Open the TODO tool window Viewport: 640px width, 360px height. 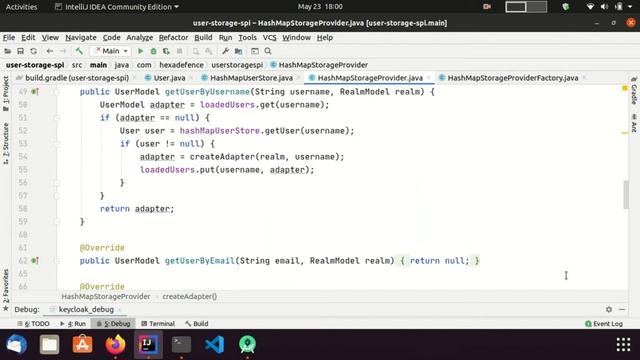(x=33, y=324)
